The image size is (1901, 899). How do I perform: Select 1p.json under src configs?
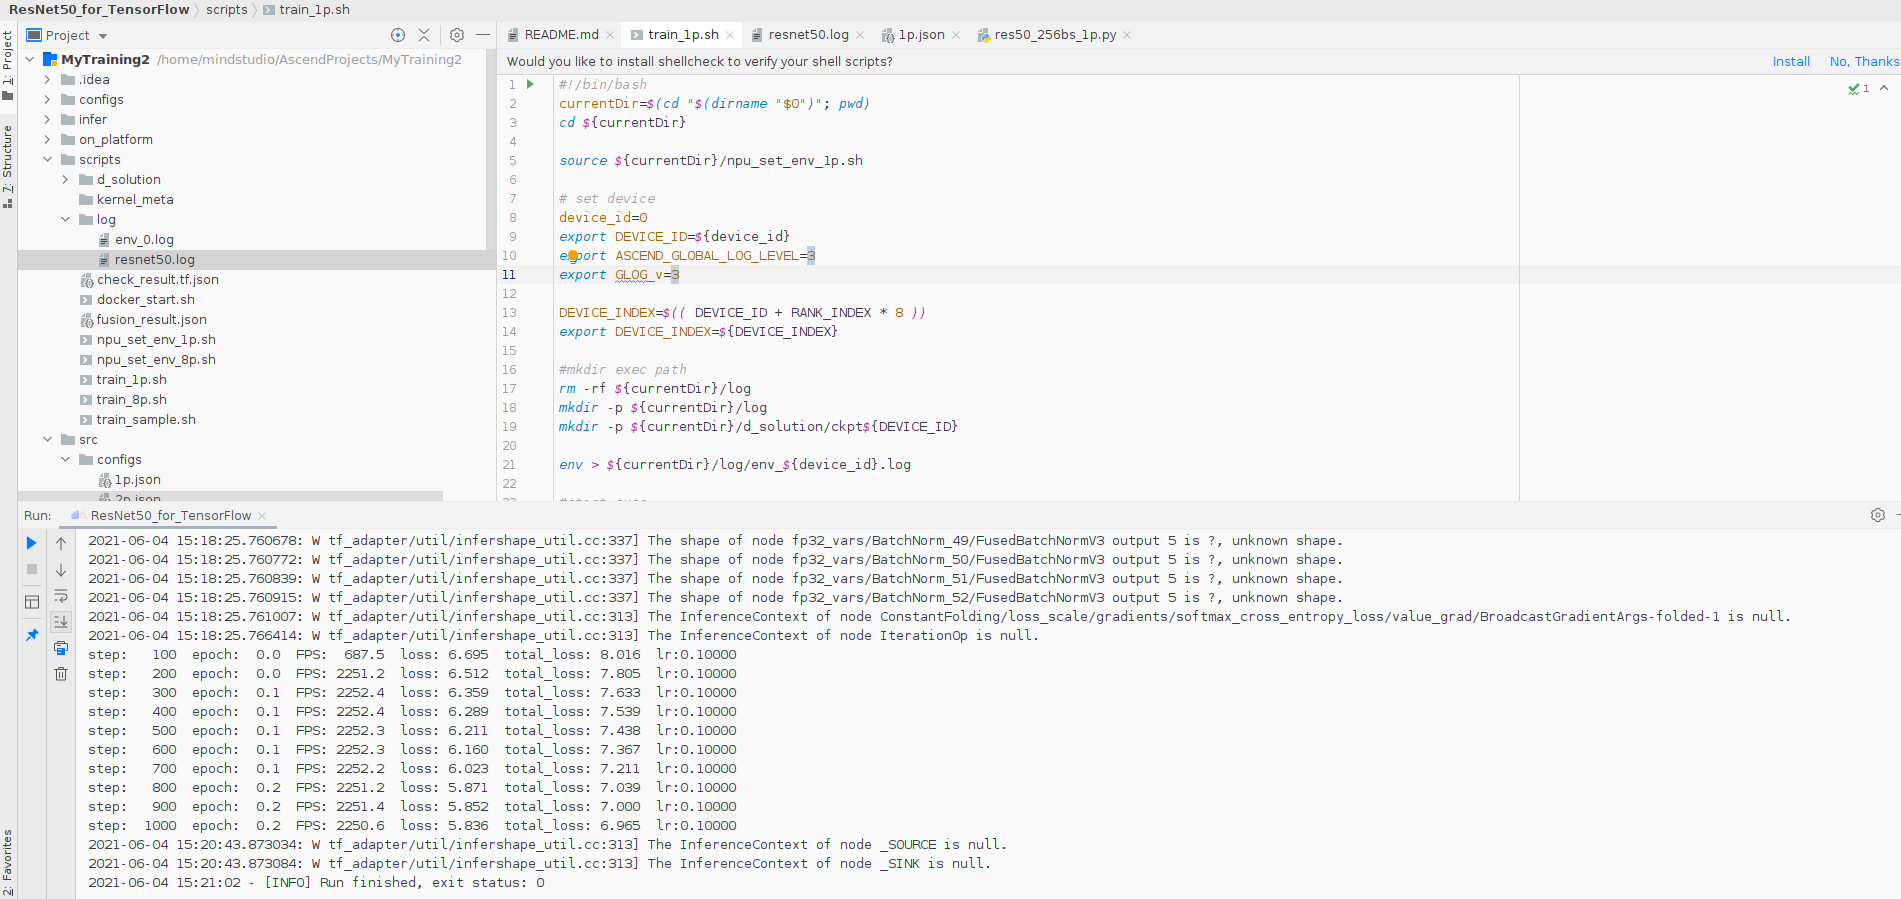(137, 480)
